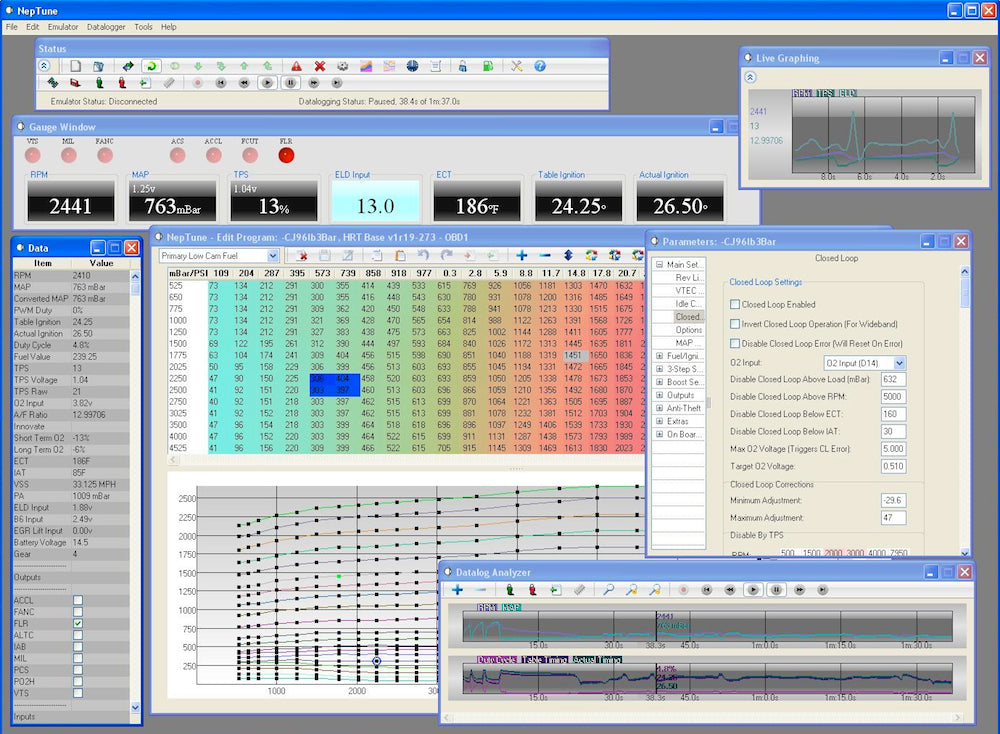Select Options in the Parameters tree list
The image size is (1000, 734).
tap(689, 330)
